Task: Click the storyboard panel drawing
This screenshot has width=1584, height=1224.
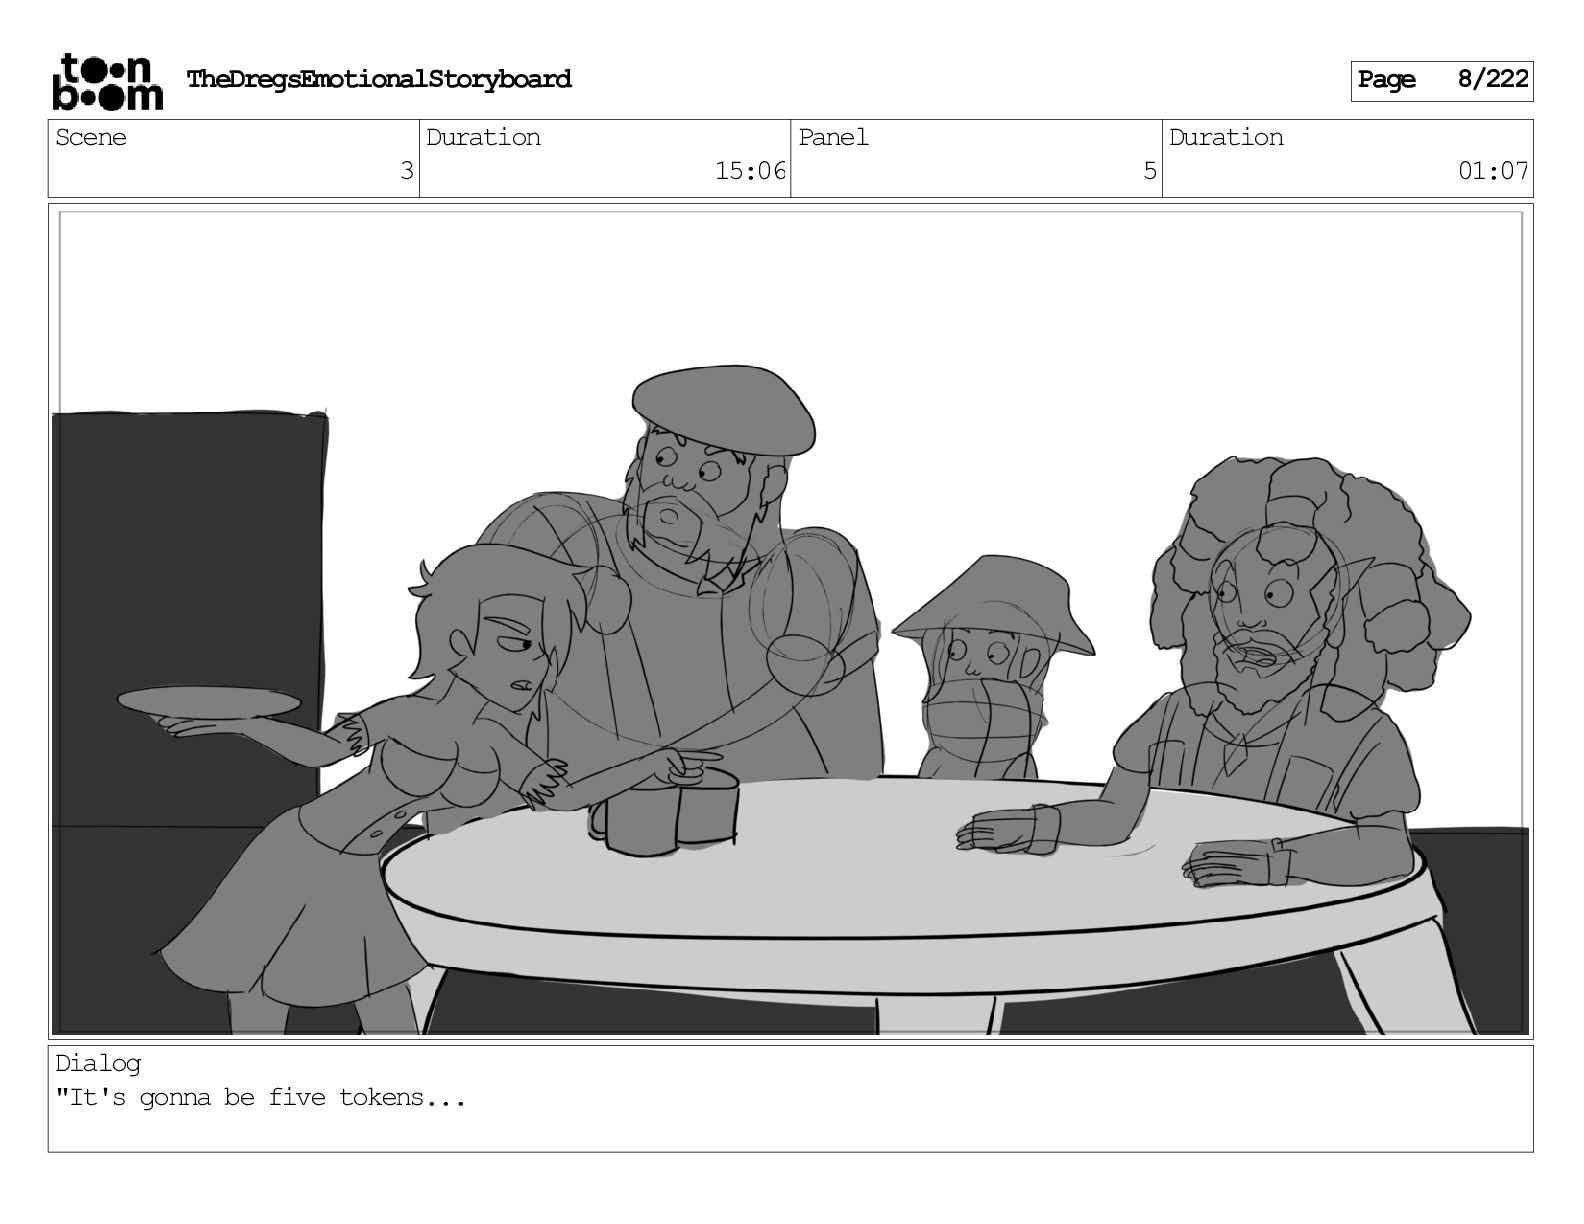Action: pos(790,621)
